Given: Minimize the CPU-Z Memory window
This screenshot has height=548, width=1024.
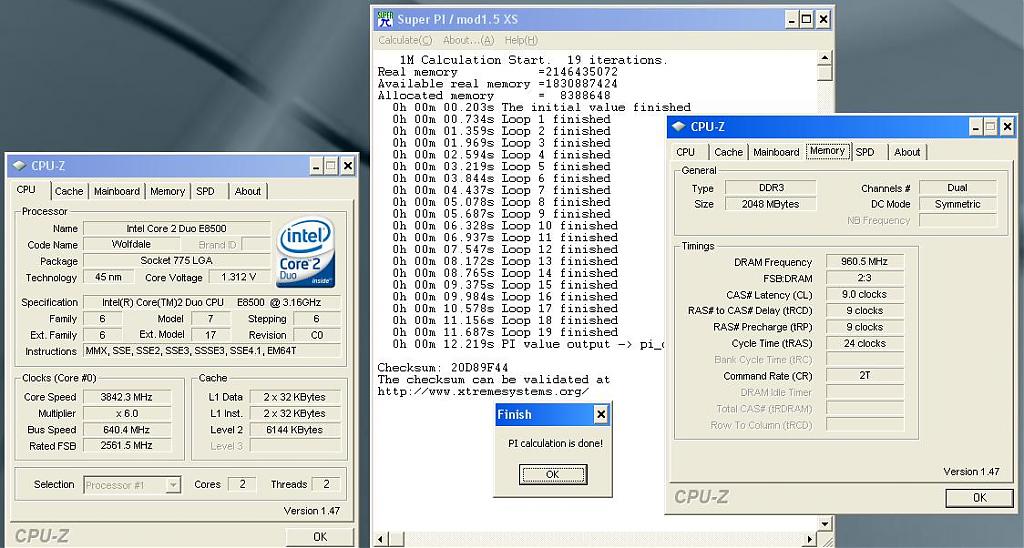Looking at the screenshot, I should point(975,127).
